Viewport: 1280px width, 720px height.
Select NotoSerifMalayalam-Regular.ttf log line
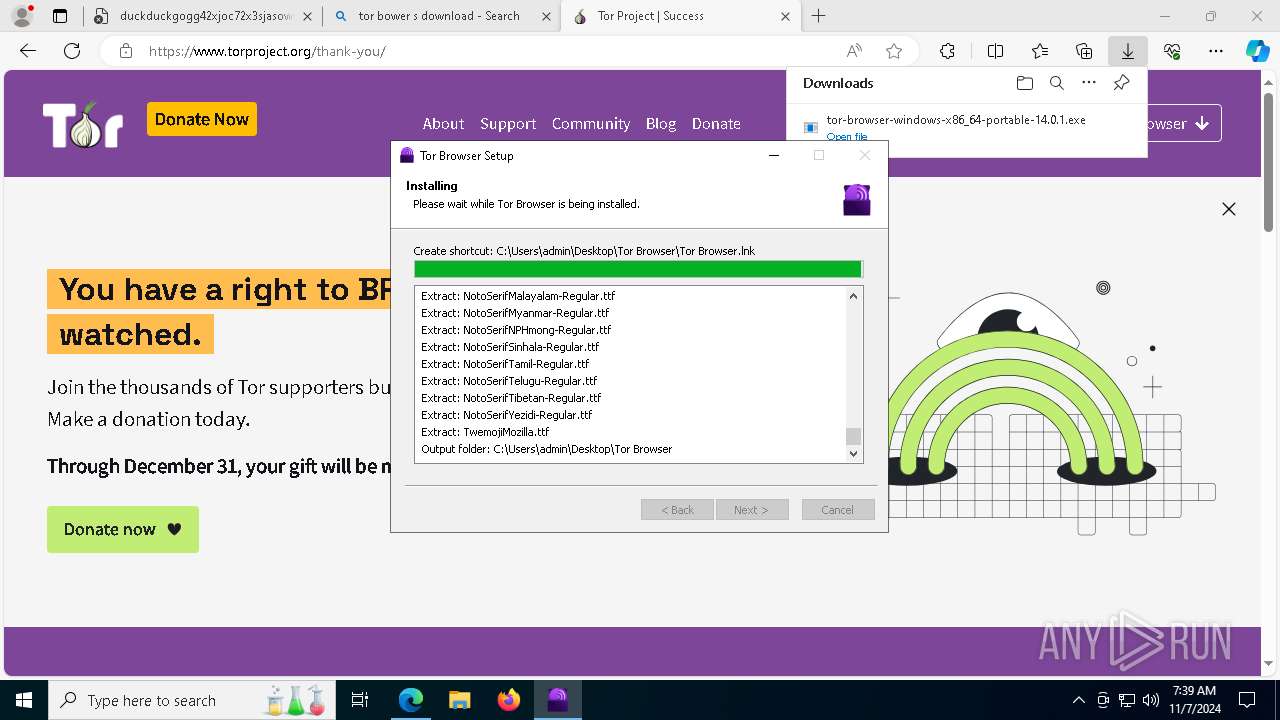tap(518, 296)
